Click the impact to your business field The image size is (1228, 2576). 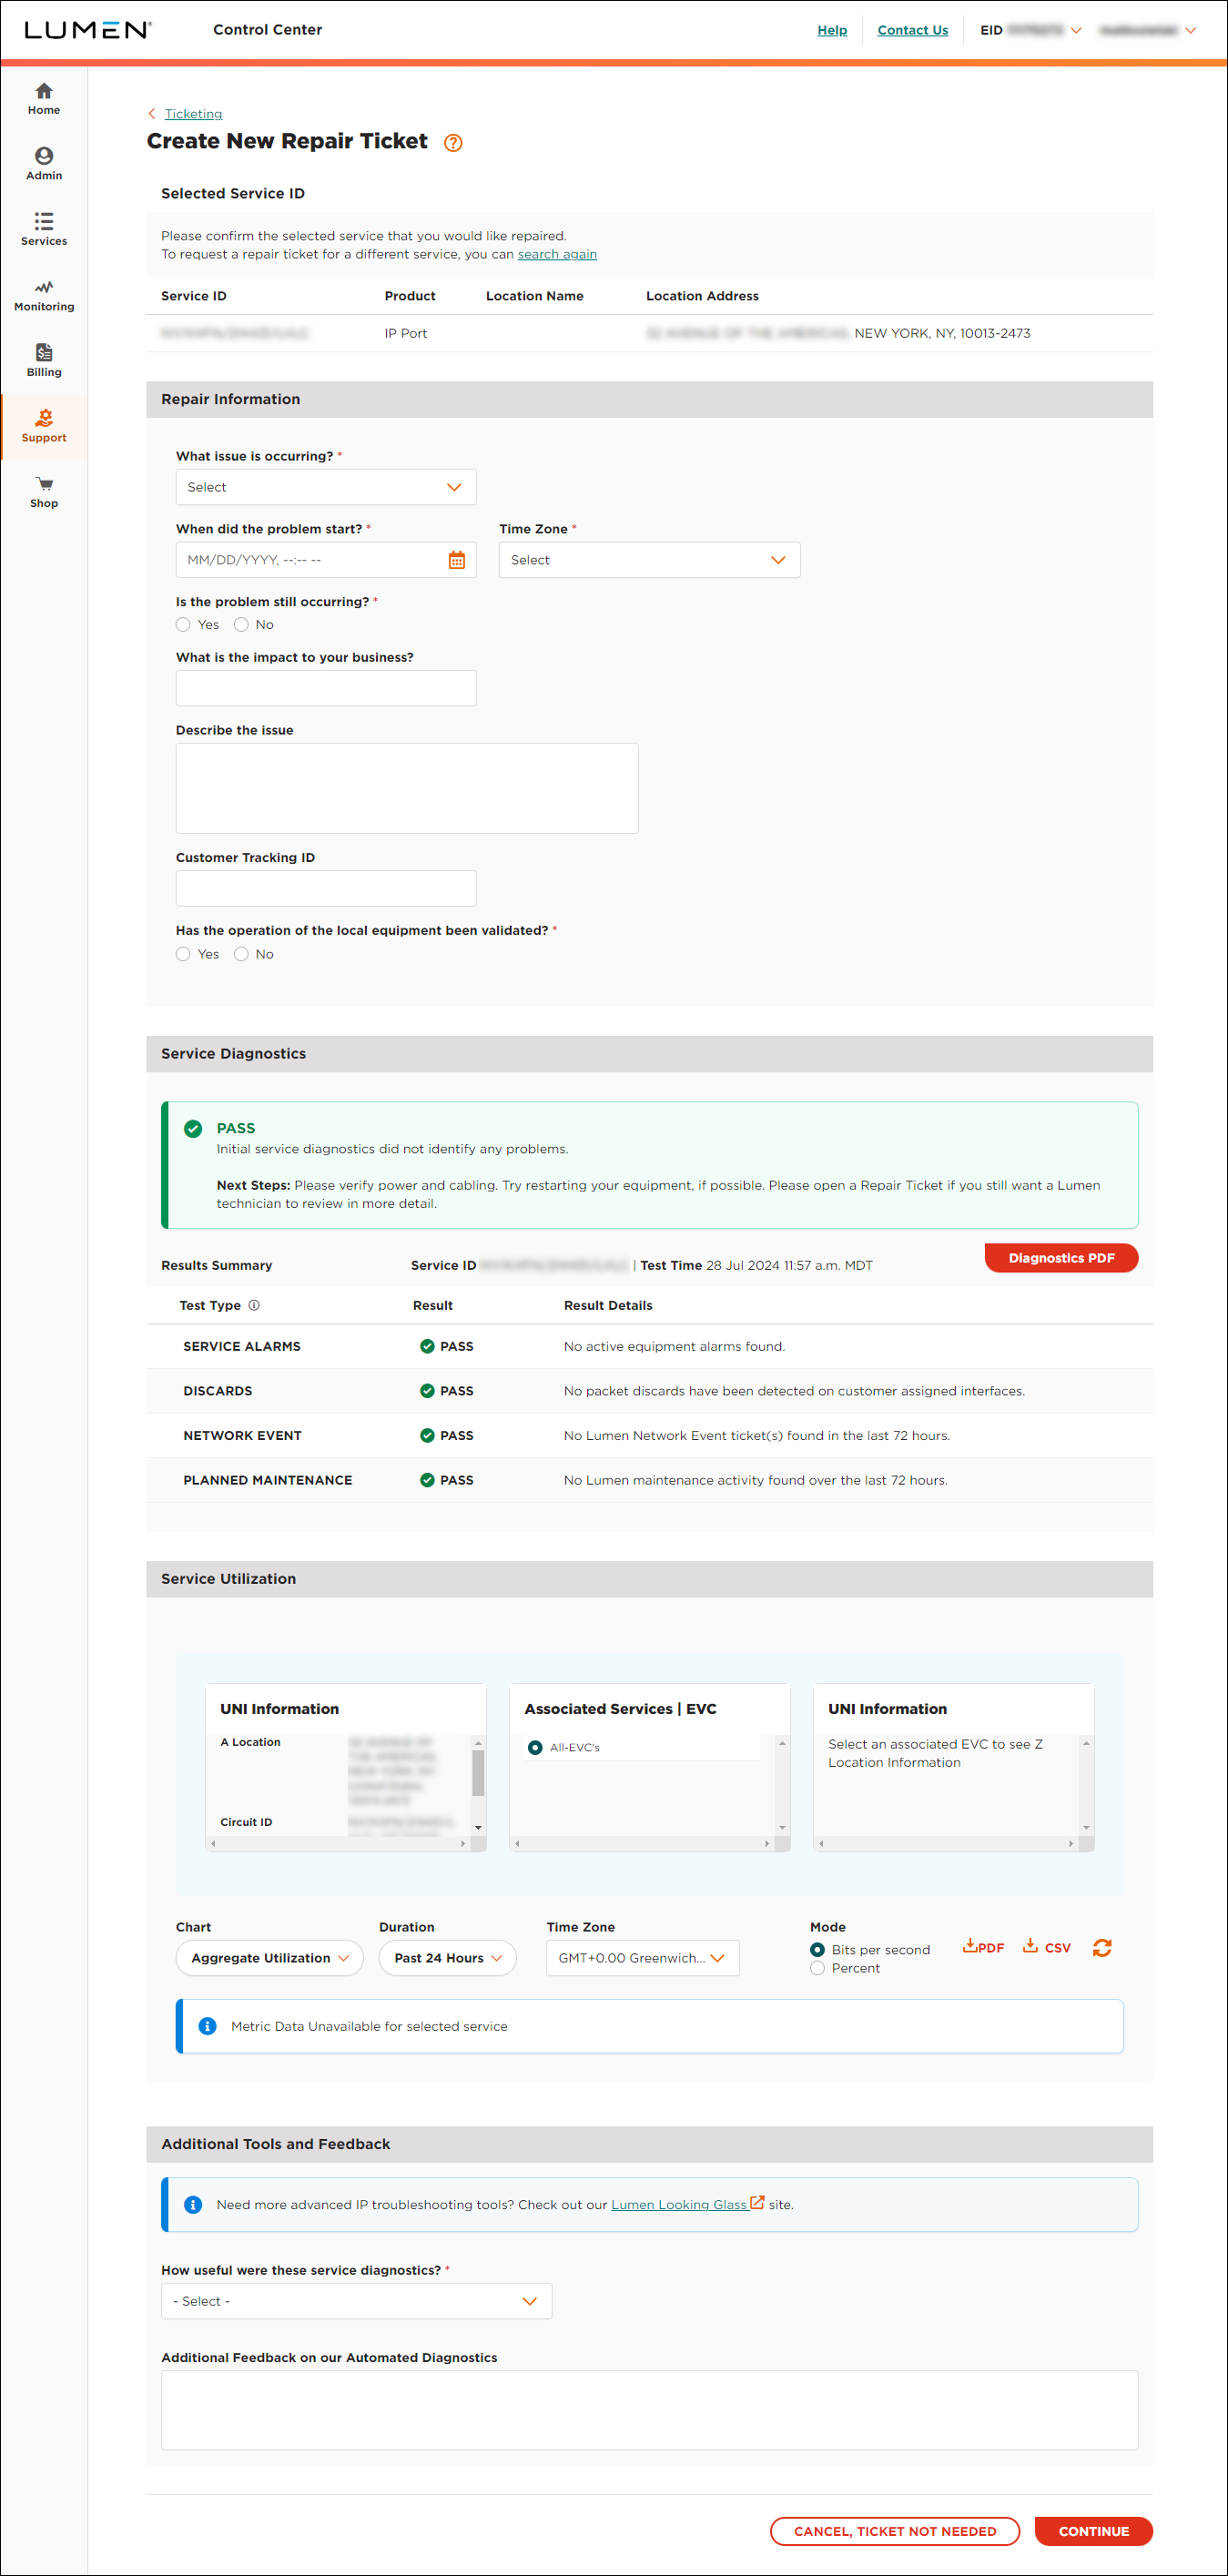(326, 688)
